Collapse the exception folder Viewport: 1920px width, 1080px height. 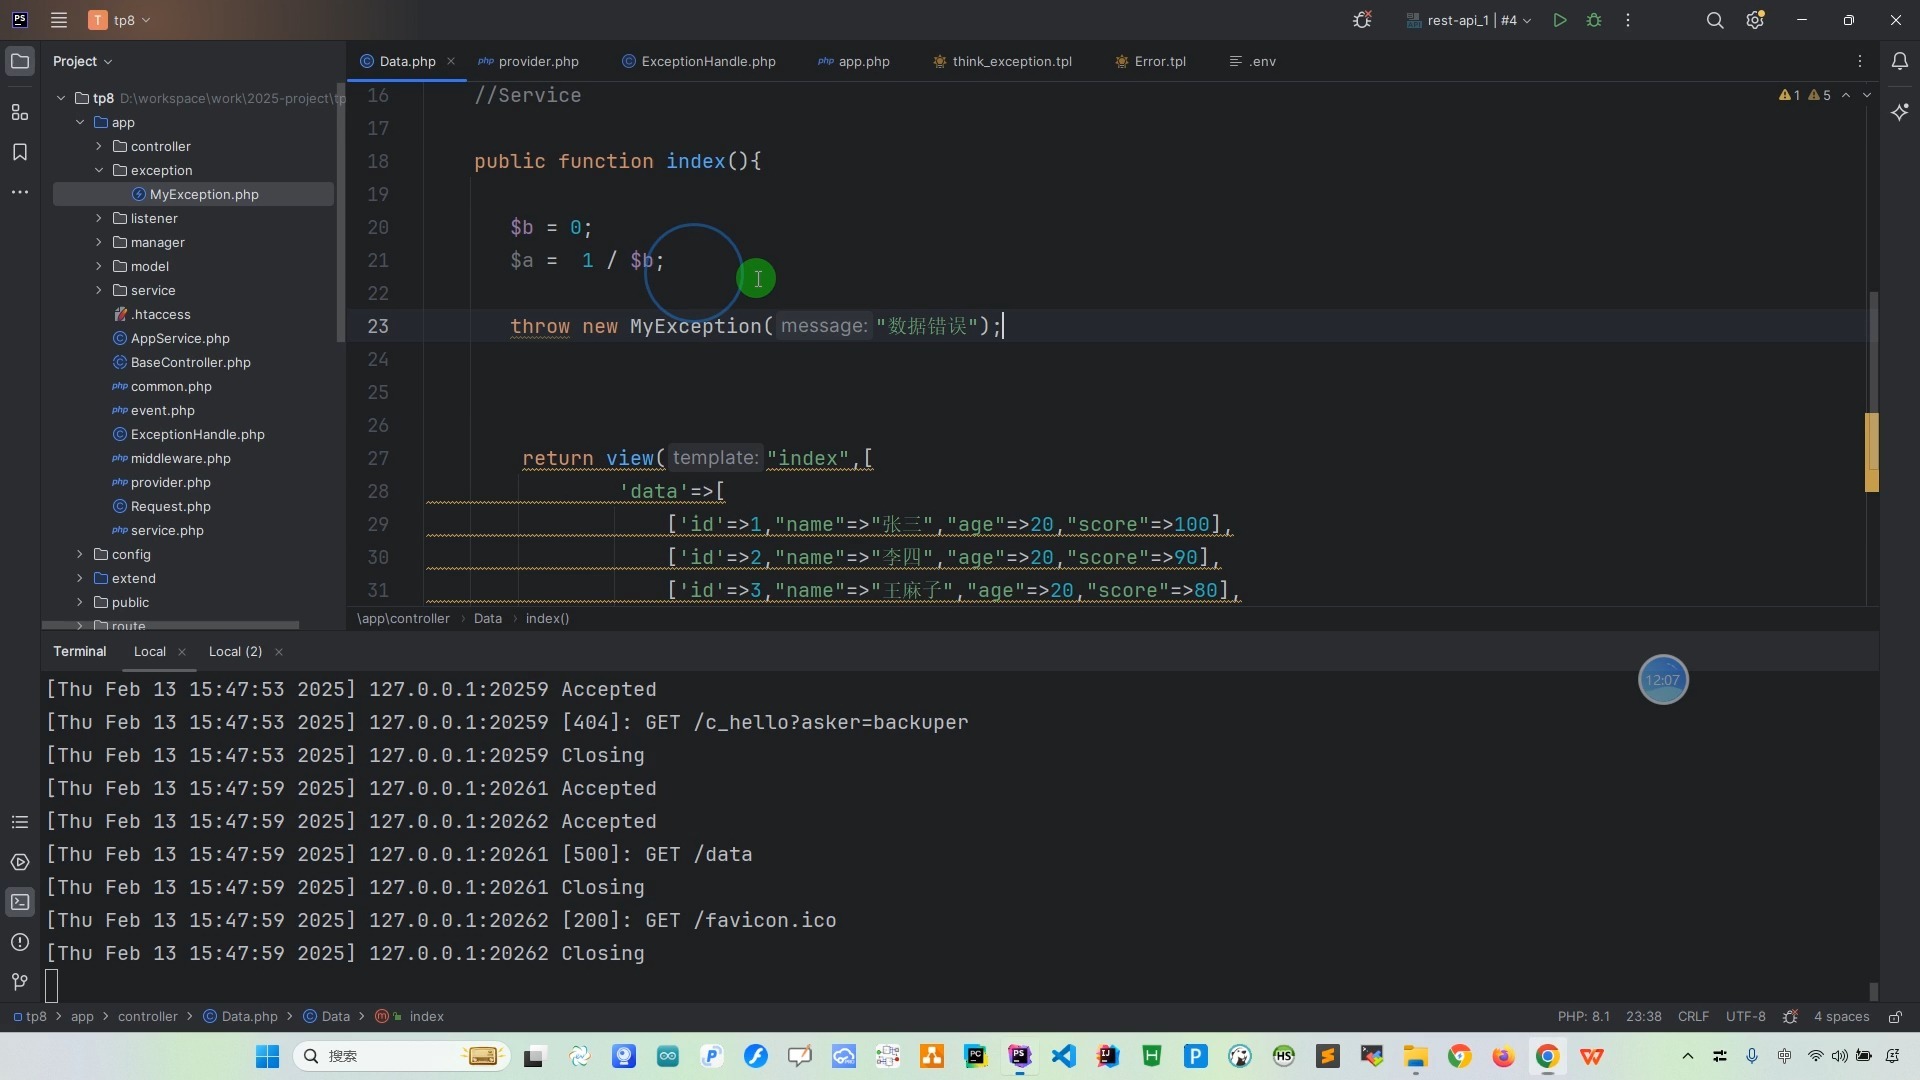(99, 170)
